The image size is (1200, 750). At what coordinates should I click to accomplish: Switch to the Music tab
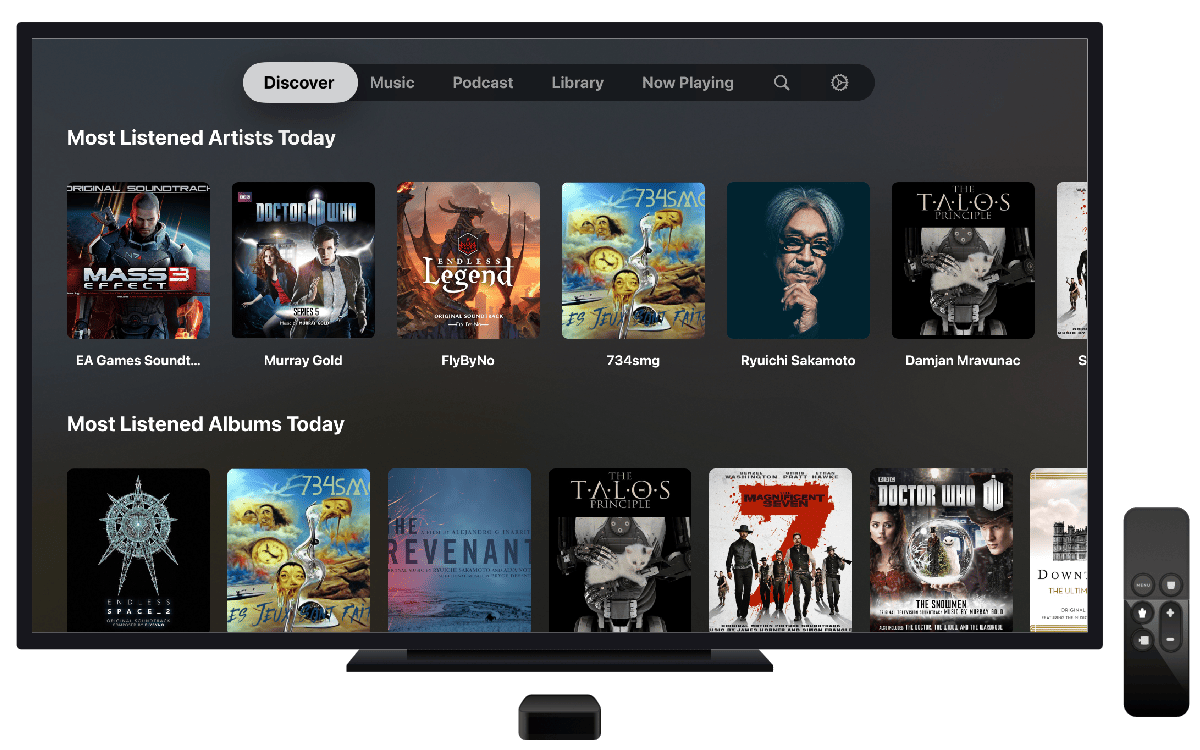click(392, 83)
